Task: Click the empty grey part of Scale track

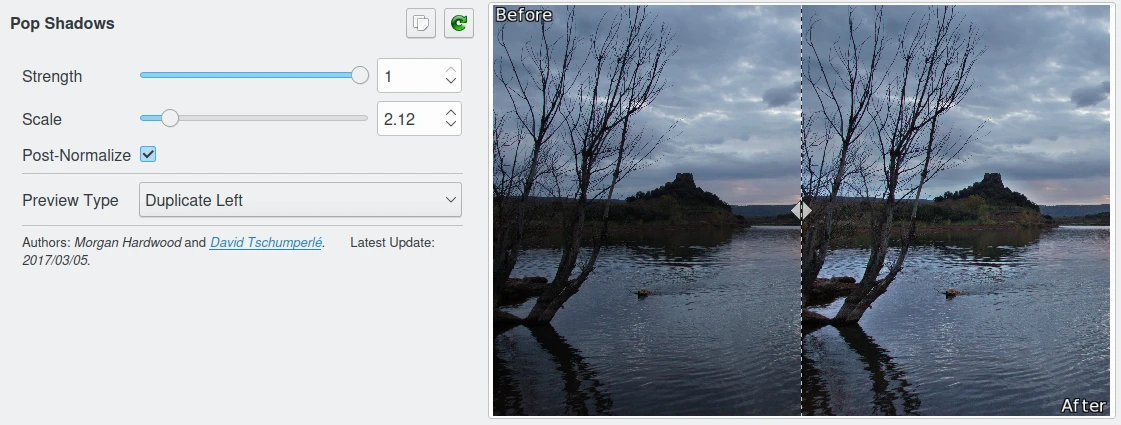Action: click(x=270, y=118)
